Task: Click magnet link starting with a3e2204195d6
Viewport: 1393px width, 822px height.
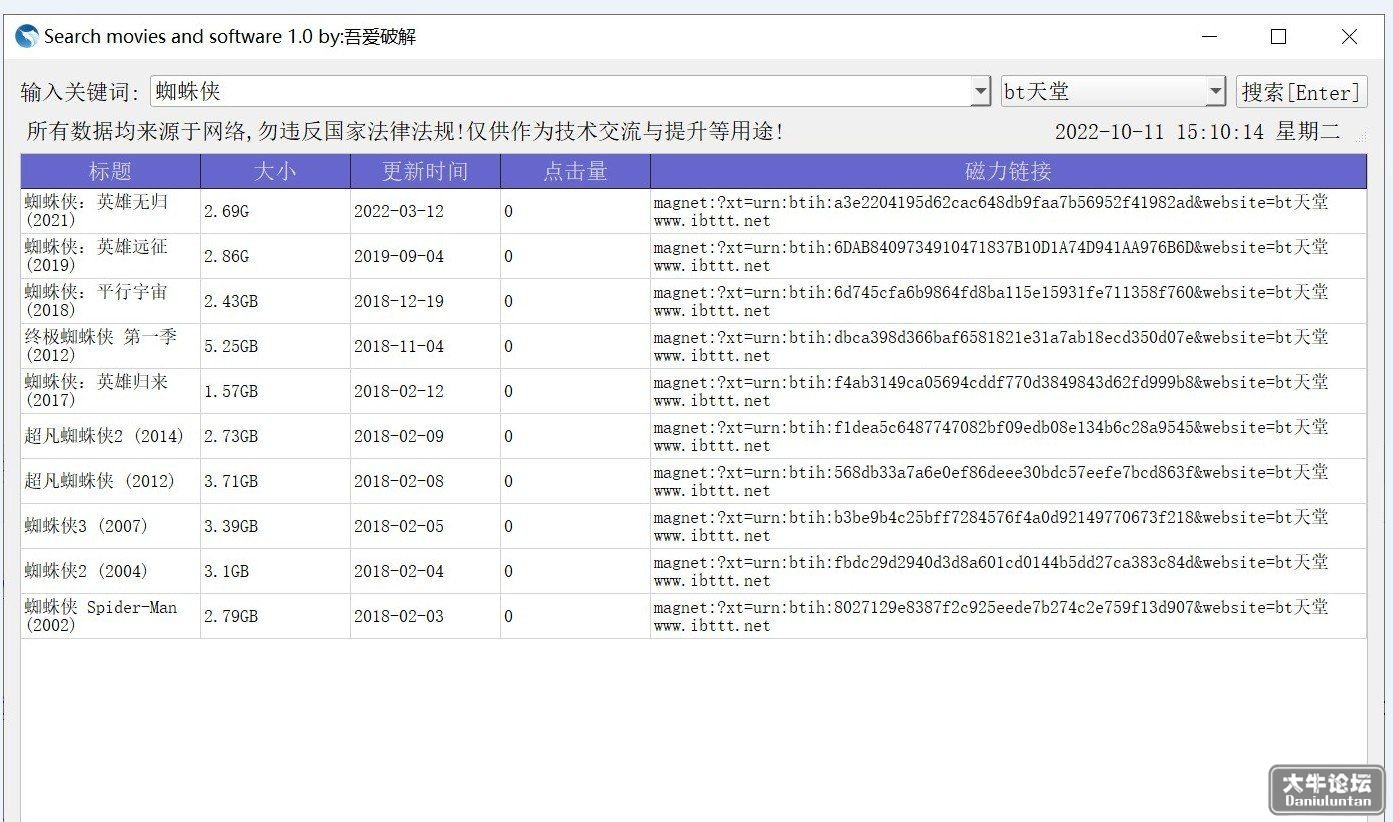Action: (1008, 211)
